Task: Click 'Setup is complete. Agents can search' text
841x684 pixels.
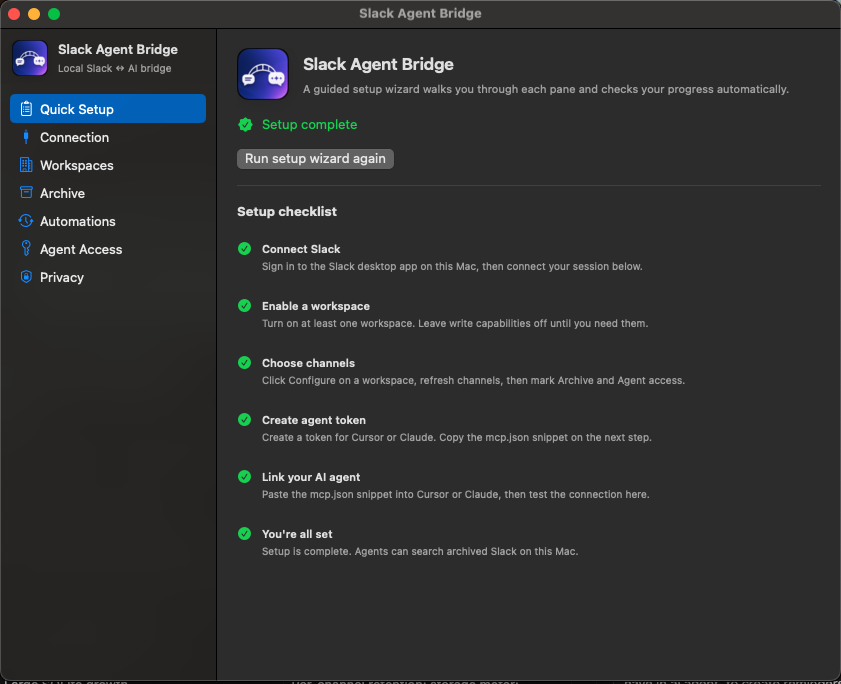Action: coord(420,551)
